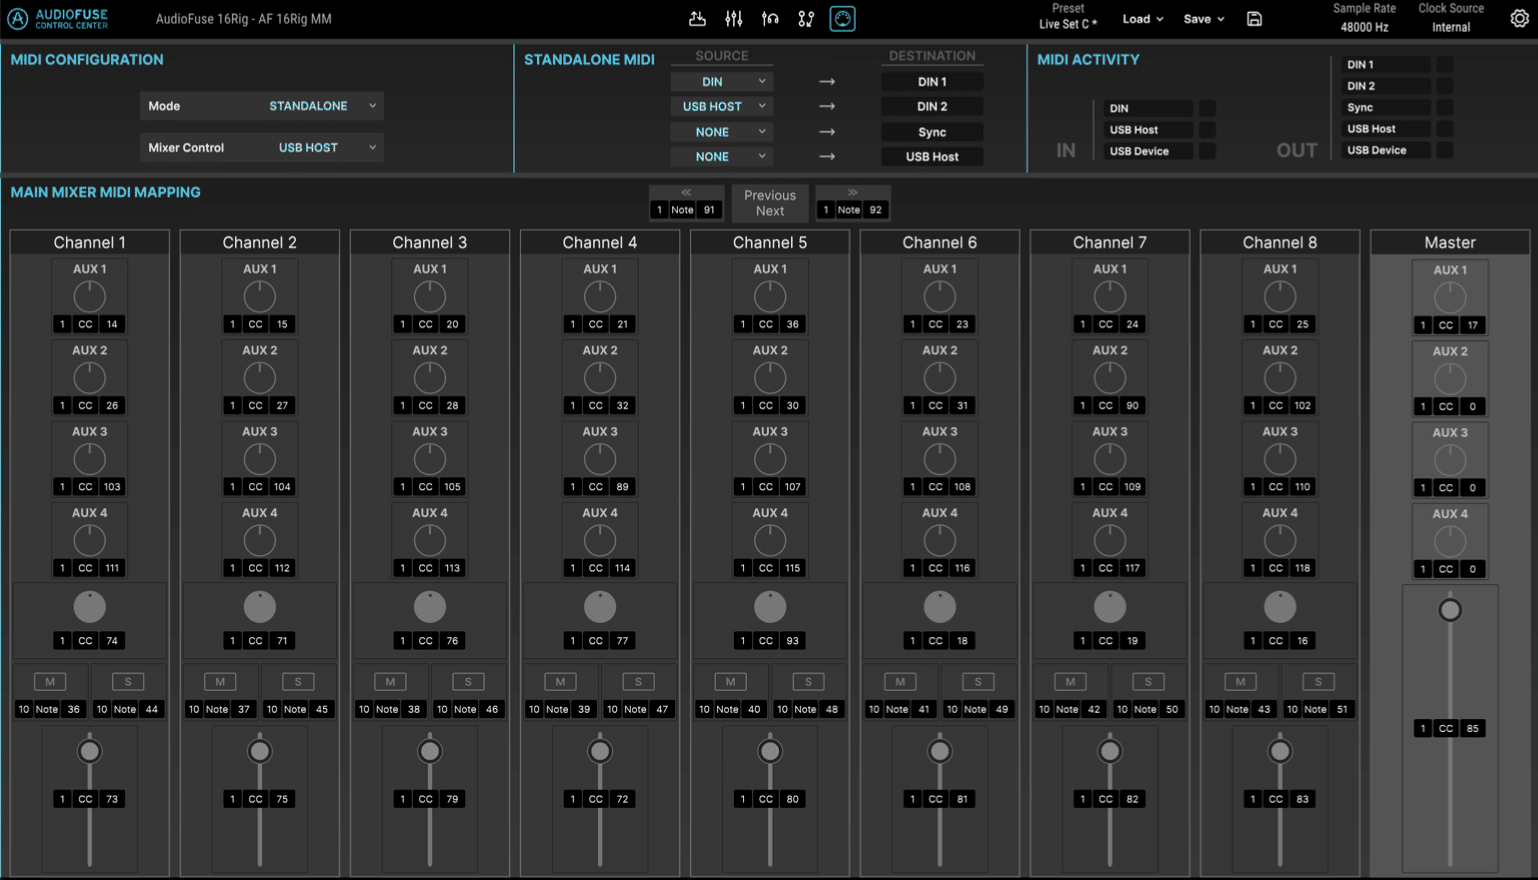Click the Sample Rate 48000 Hz value

(1364, 28)
